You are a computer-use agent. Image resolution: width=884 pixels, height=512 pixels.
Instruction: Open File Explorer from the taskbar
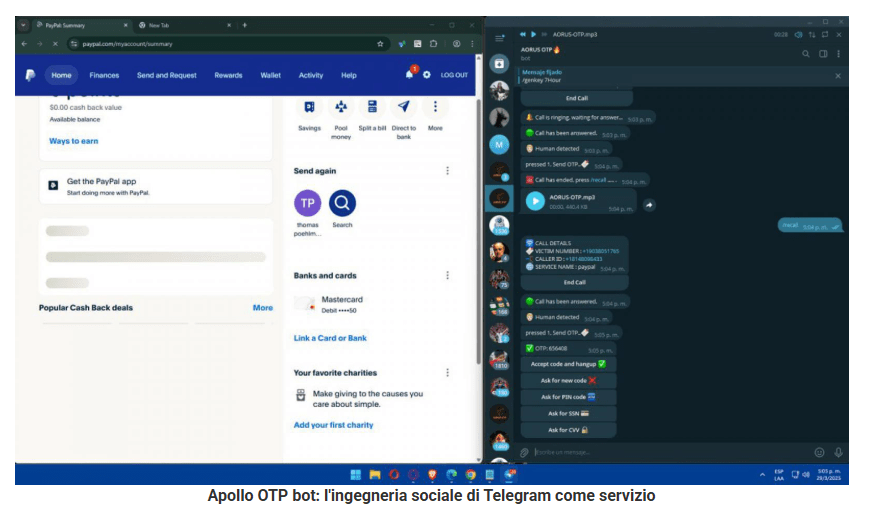tap(374, 475)
